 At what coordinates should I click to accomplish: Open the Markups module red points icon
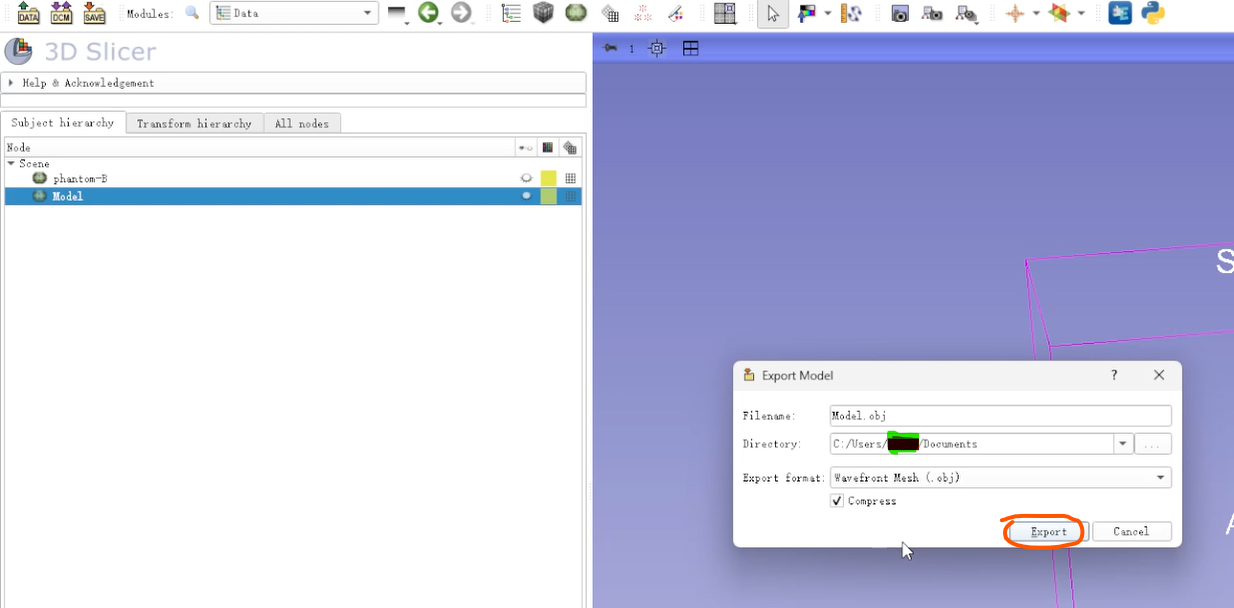(x=643, y=13)
